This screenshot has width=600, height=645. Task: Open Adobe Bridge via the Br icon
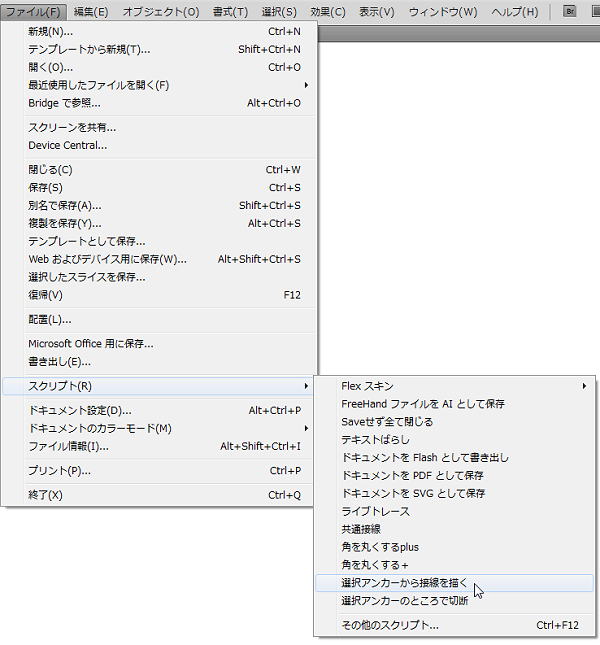(570, 12)
